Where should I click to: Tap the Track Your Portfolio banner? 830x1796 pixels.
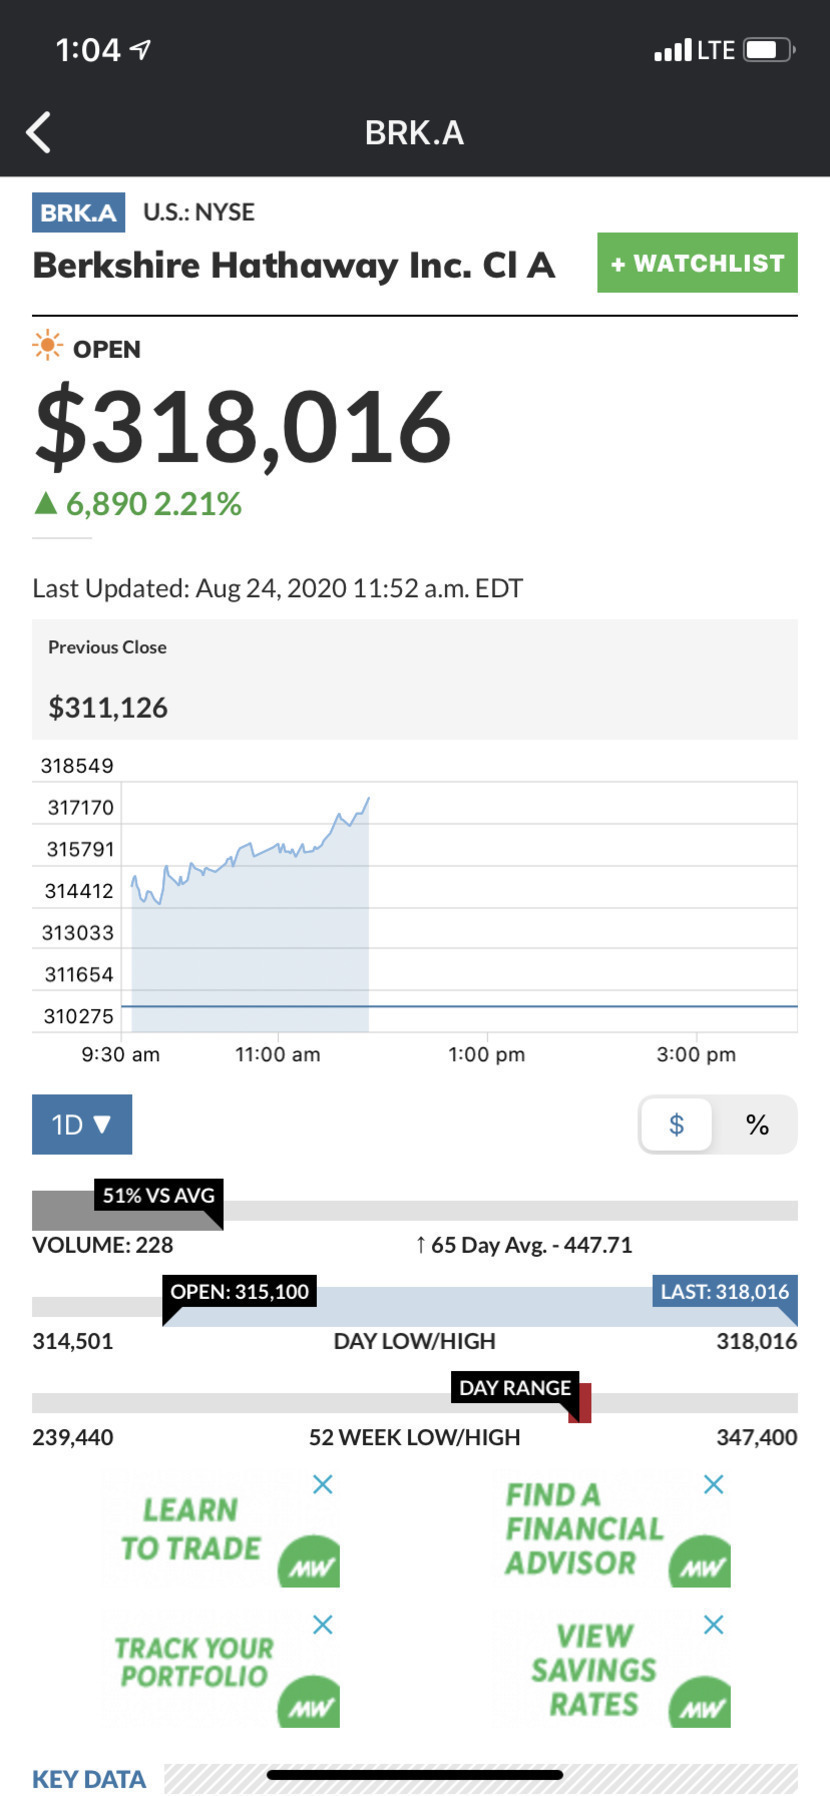195,1663
